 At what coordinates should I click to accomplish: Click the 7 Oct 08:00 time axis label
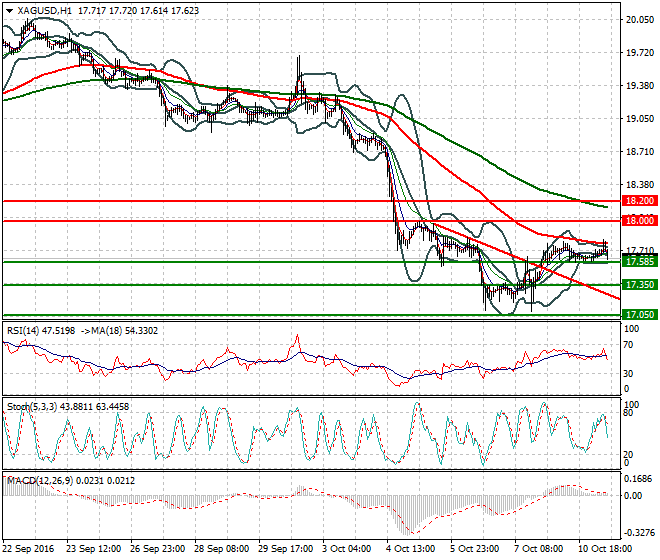tap(539, 549)
